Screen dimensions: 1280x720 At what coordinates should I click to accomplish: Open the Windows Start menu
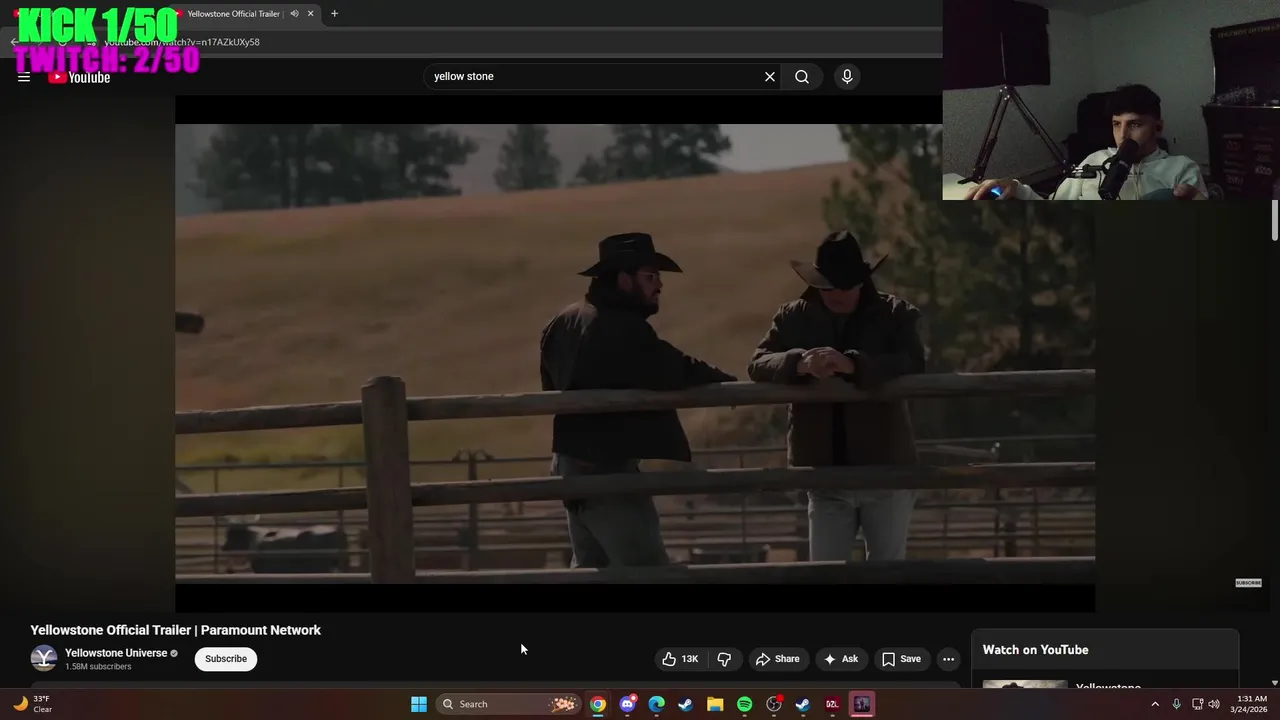419,704
